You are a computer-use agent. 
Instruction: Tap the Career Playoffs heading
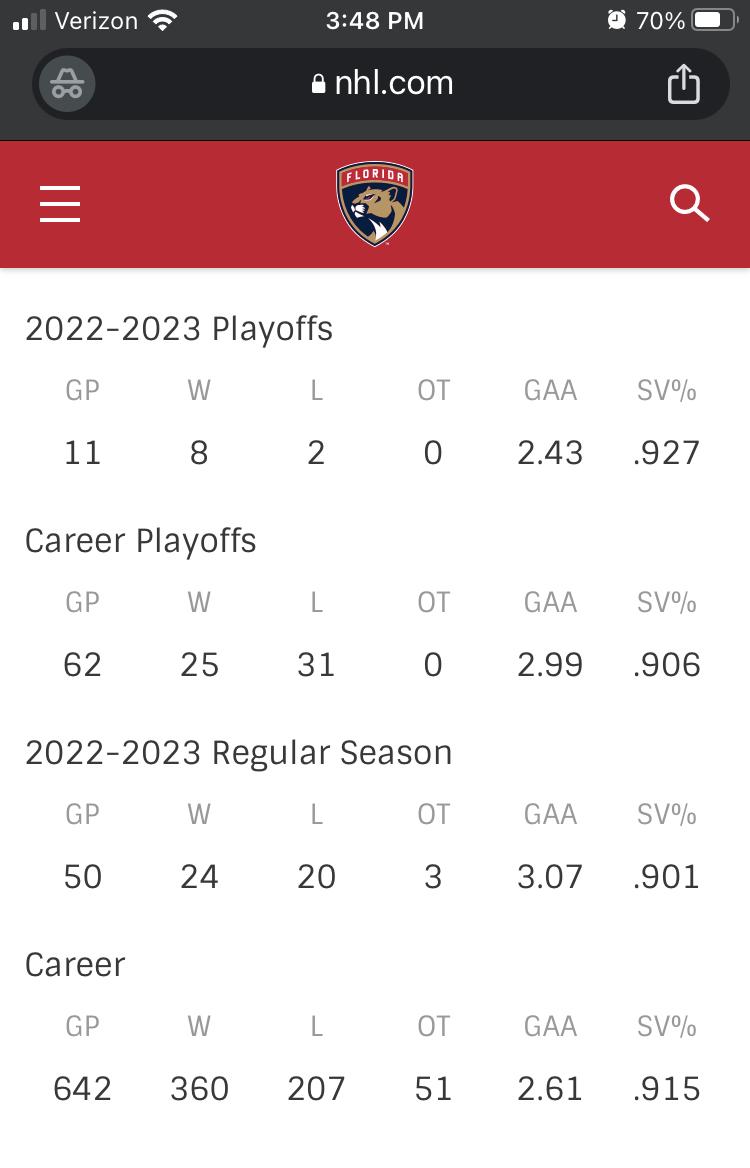141,541
